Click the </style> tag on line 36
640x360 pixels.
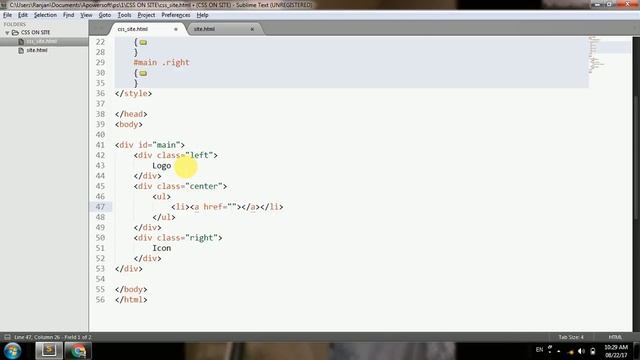tap(133, 93)
